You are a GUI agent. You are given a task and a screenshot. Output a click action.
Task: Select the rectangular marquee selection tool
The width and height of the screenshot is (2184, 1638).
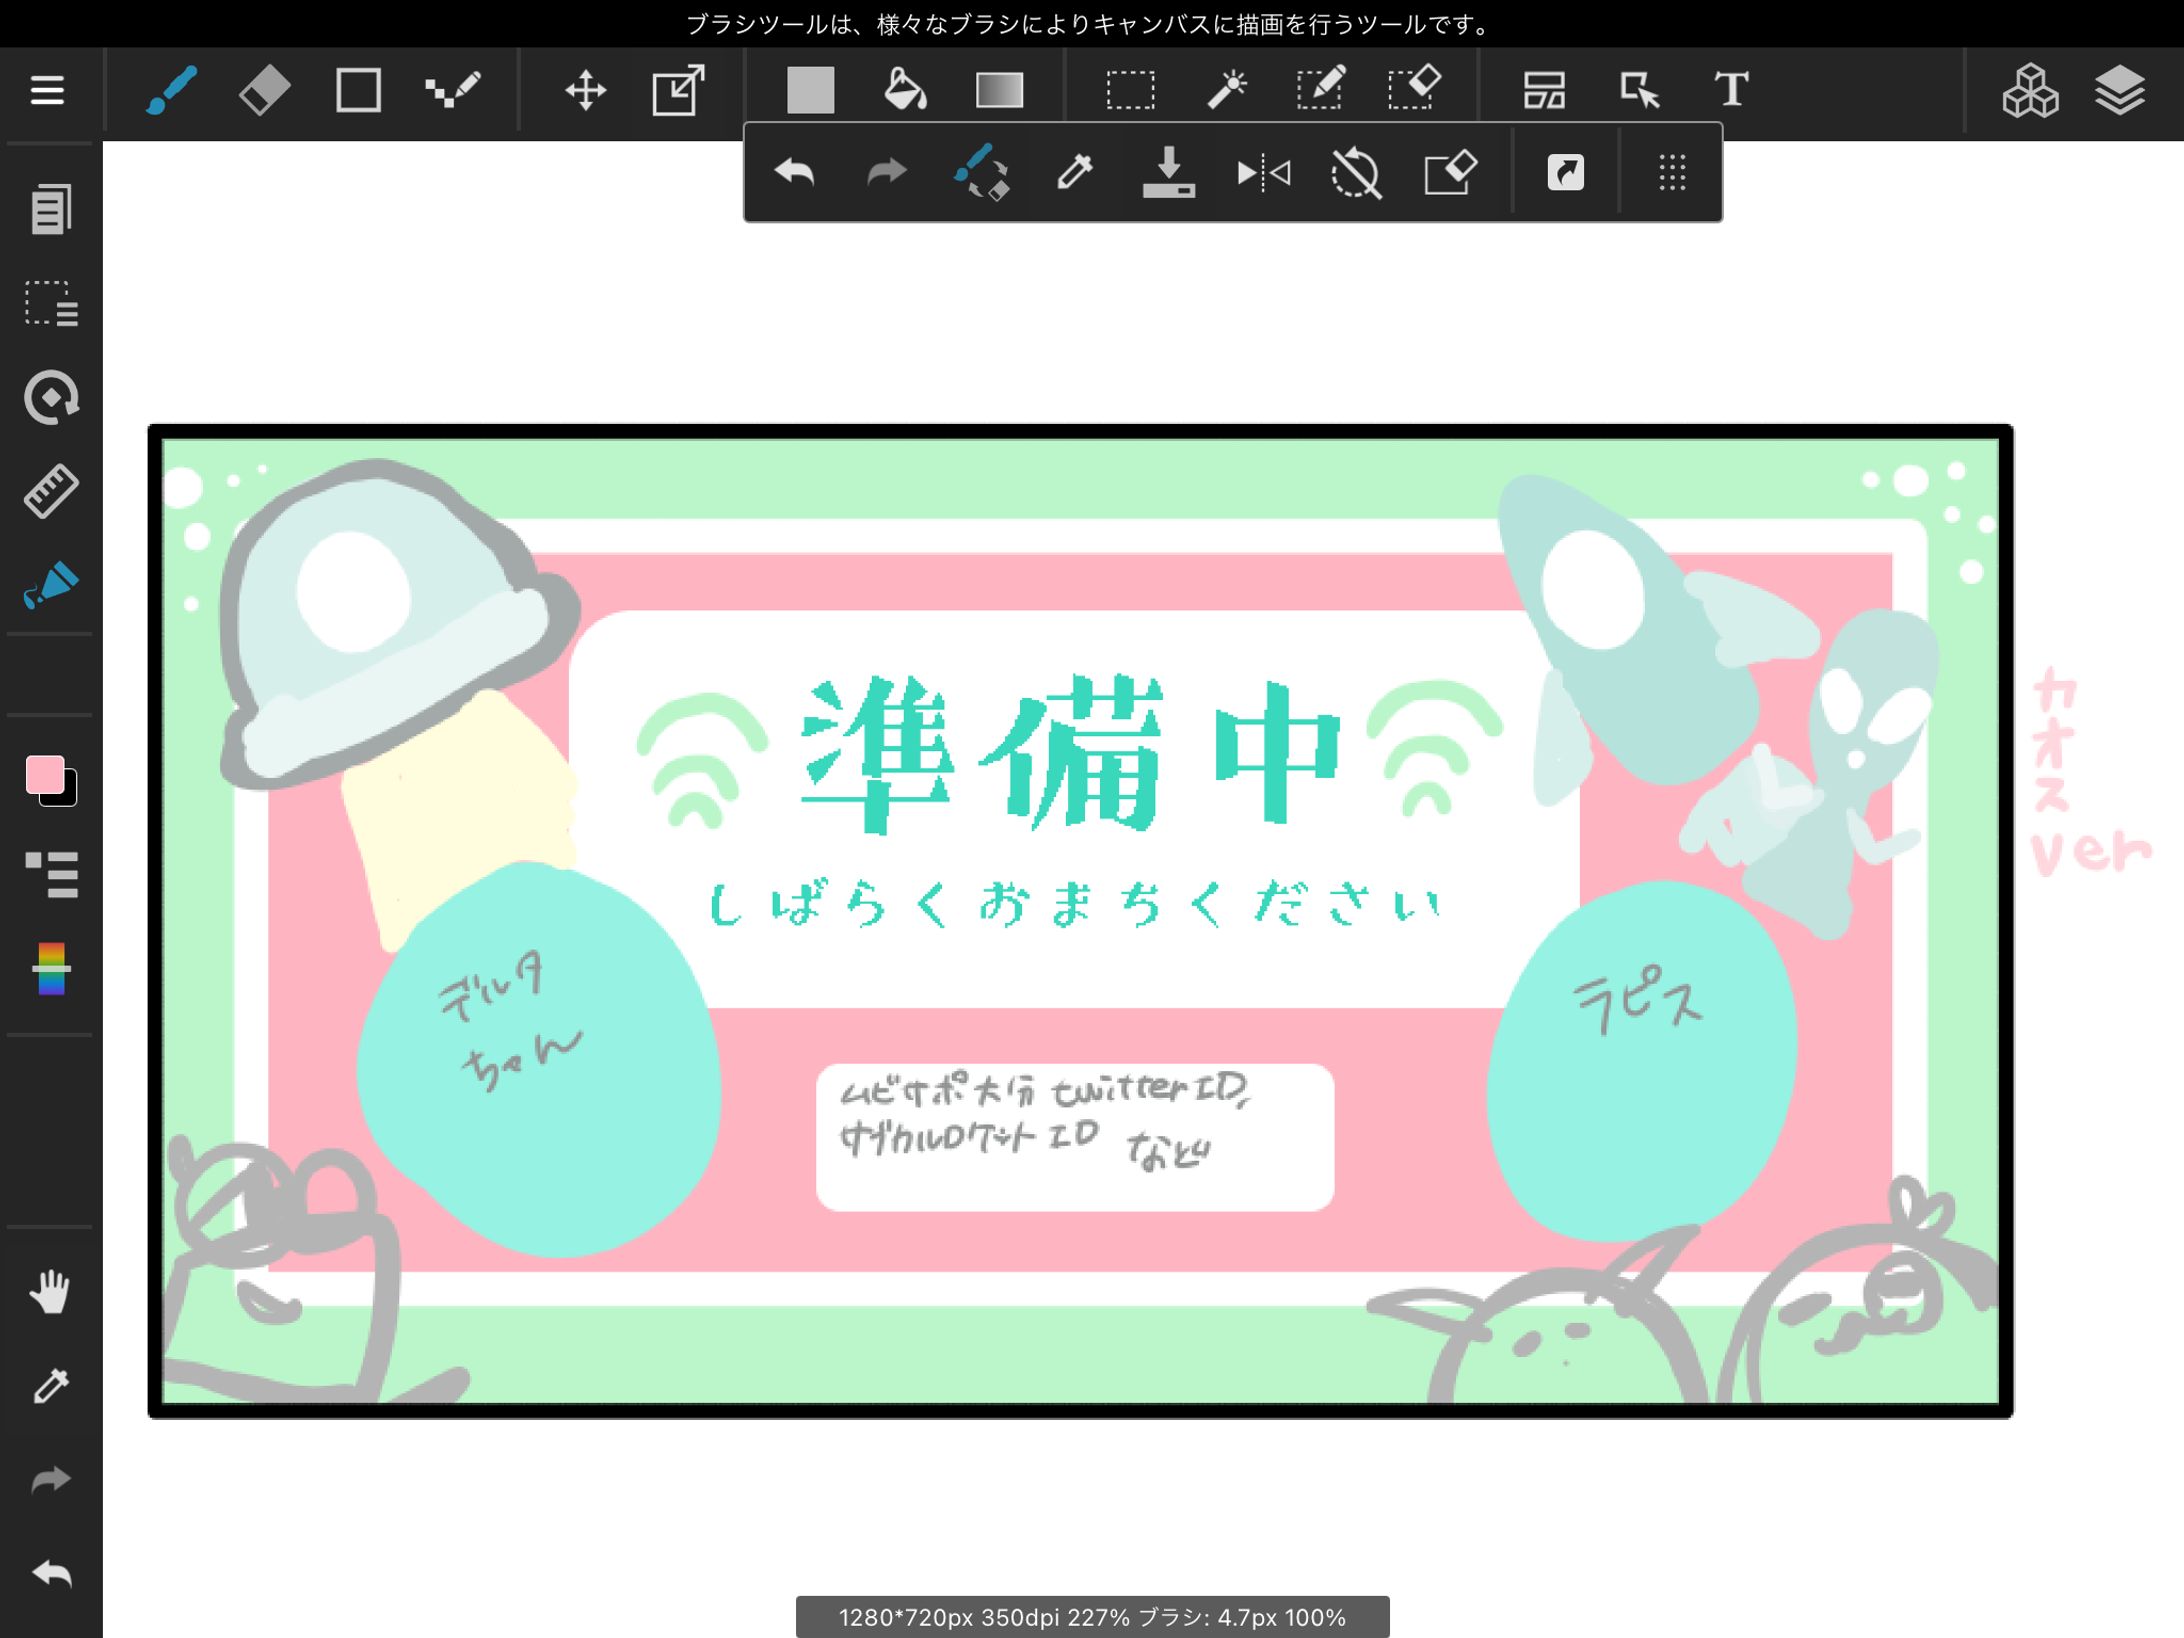1130,90
